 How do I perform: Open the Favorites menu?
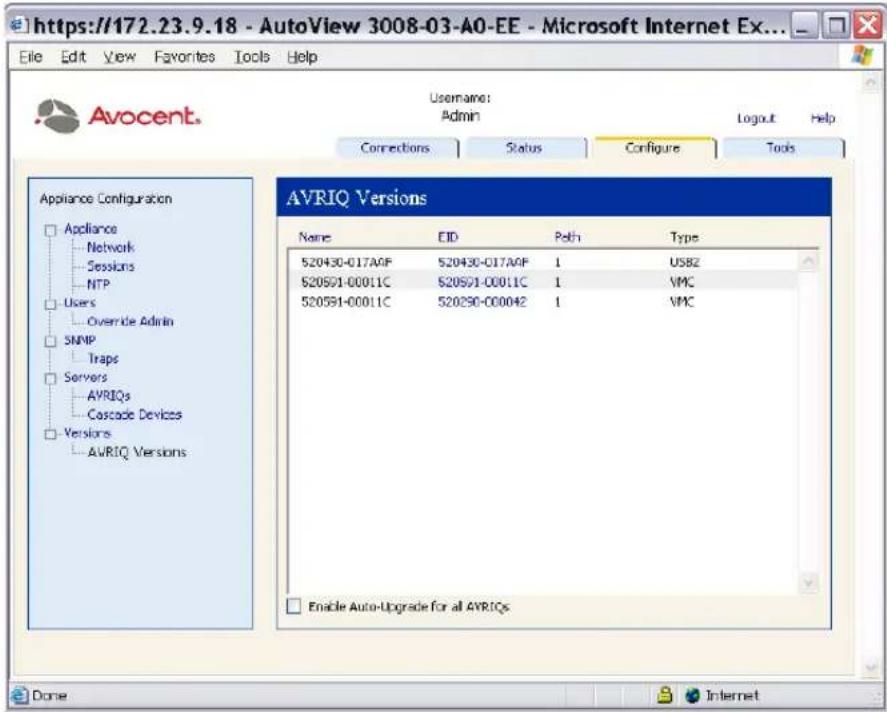pos(184,57)
